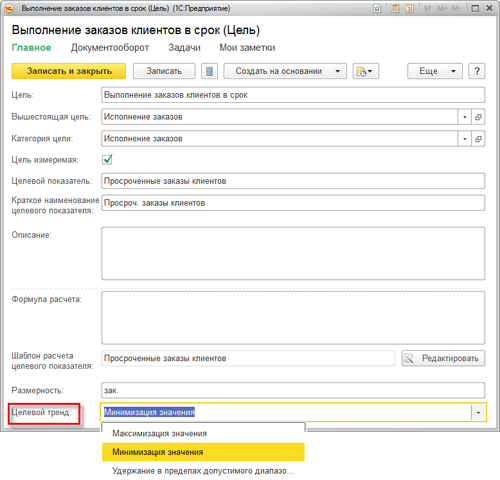This screenshot has height=480, width=500.
Task: Switch to the Документооборот tab
Action: pos(110,48)
